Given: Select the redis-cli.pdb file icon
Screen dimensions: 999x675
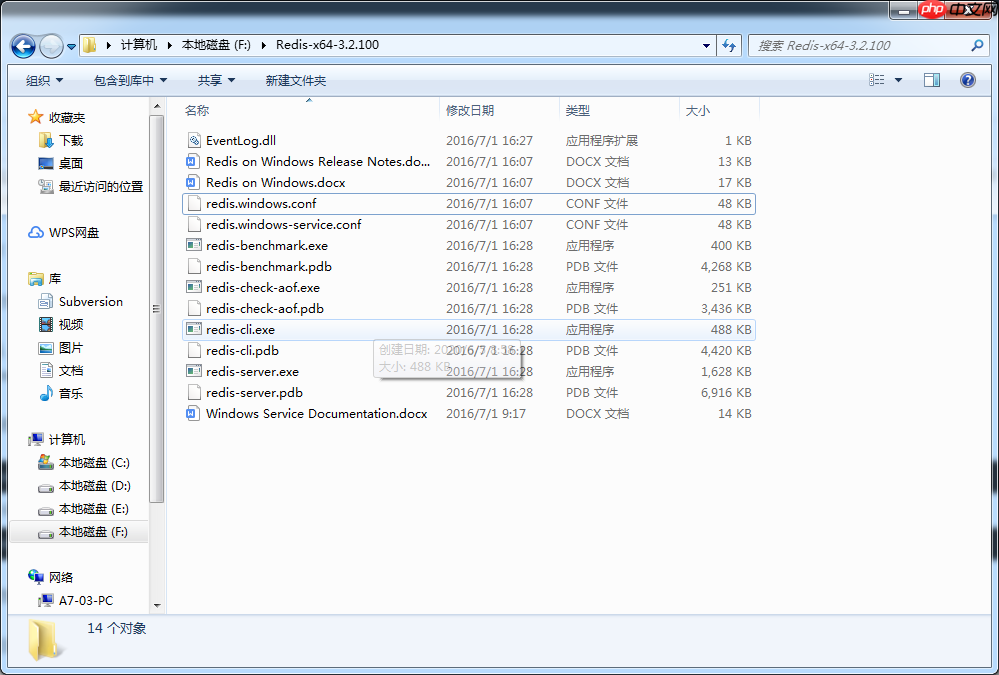Looking at the screenshot, I should pos(194,351).
